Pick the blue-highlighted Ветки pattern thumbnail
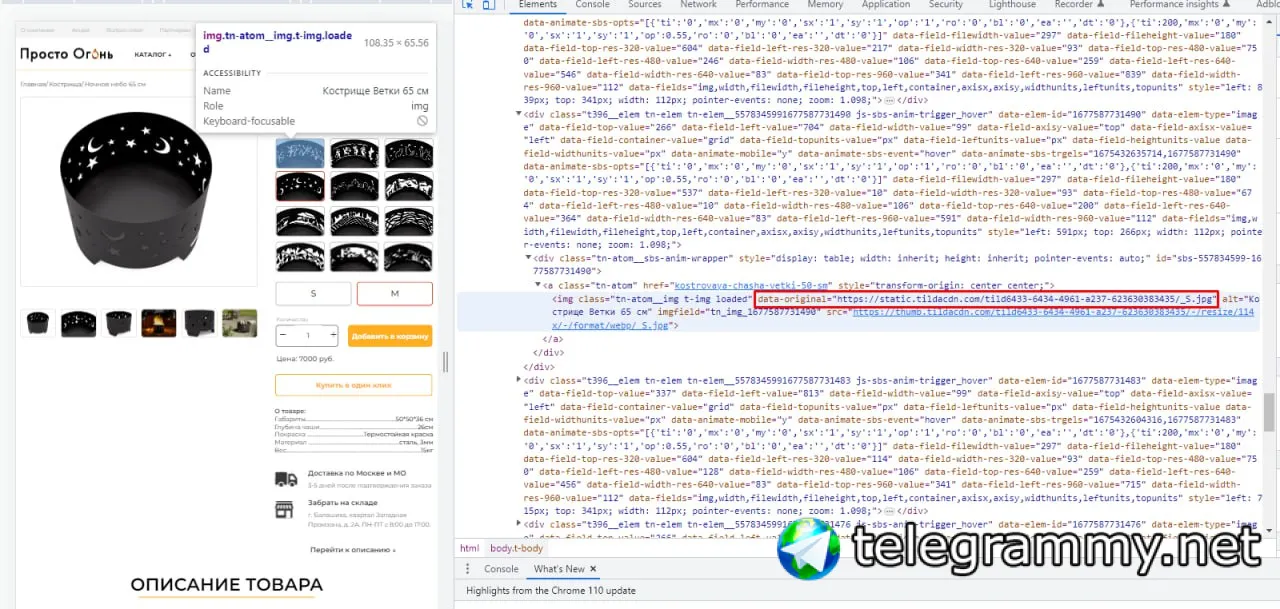This screenshot has height=609, width=1280. pyautogui.click(x=300, y=152)
